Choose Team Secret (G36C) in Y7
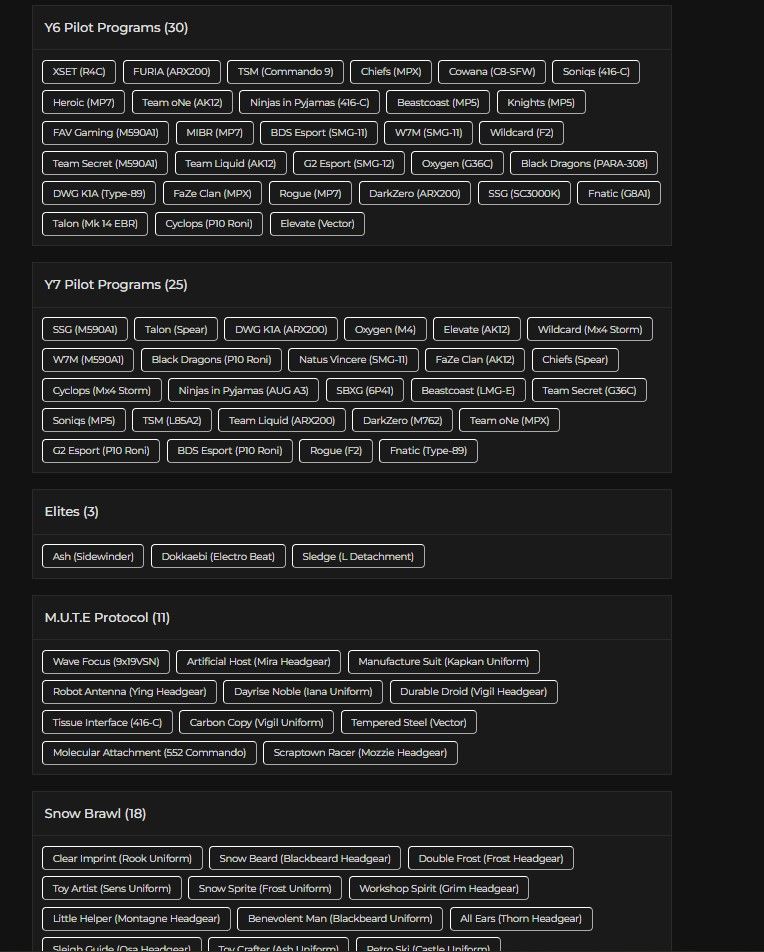 pos(589,390)
